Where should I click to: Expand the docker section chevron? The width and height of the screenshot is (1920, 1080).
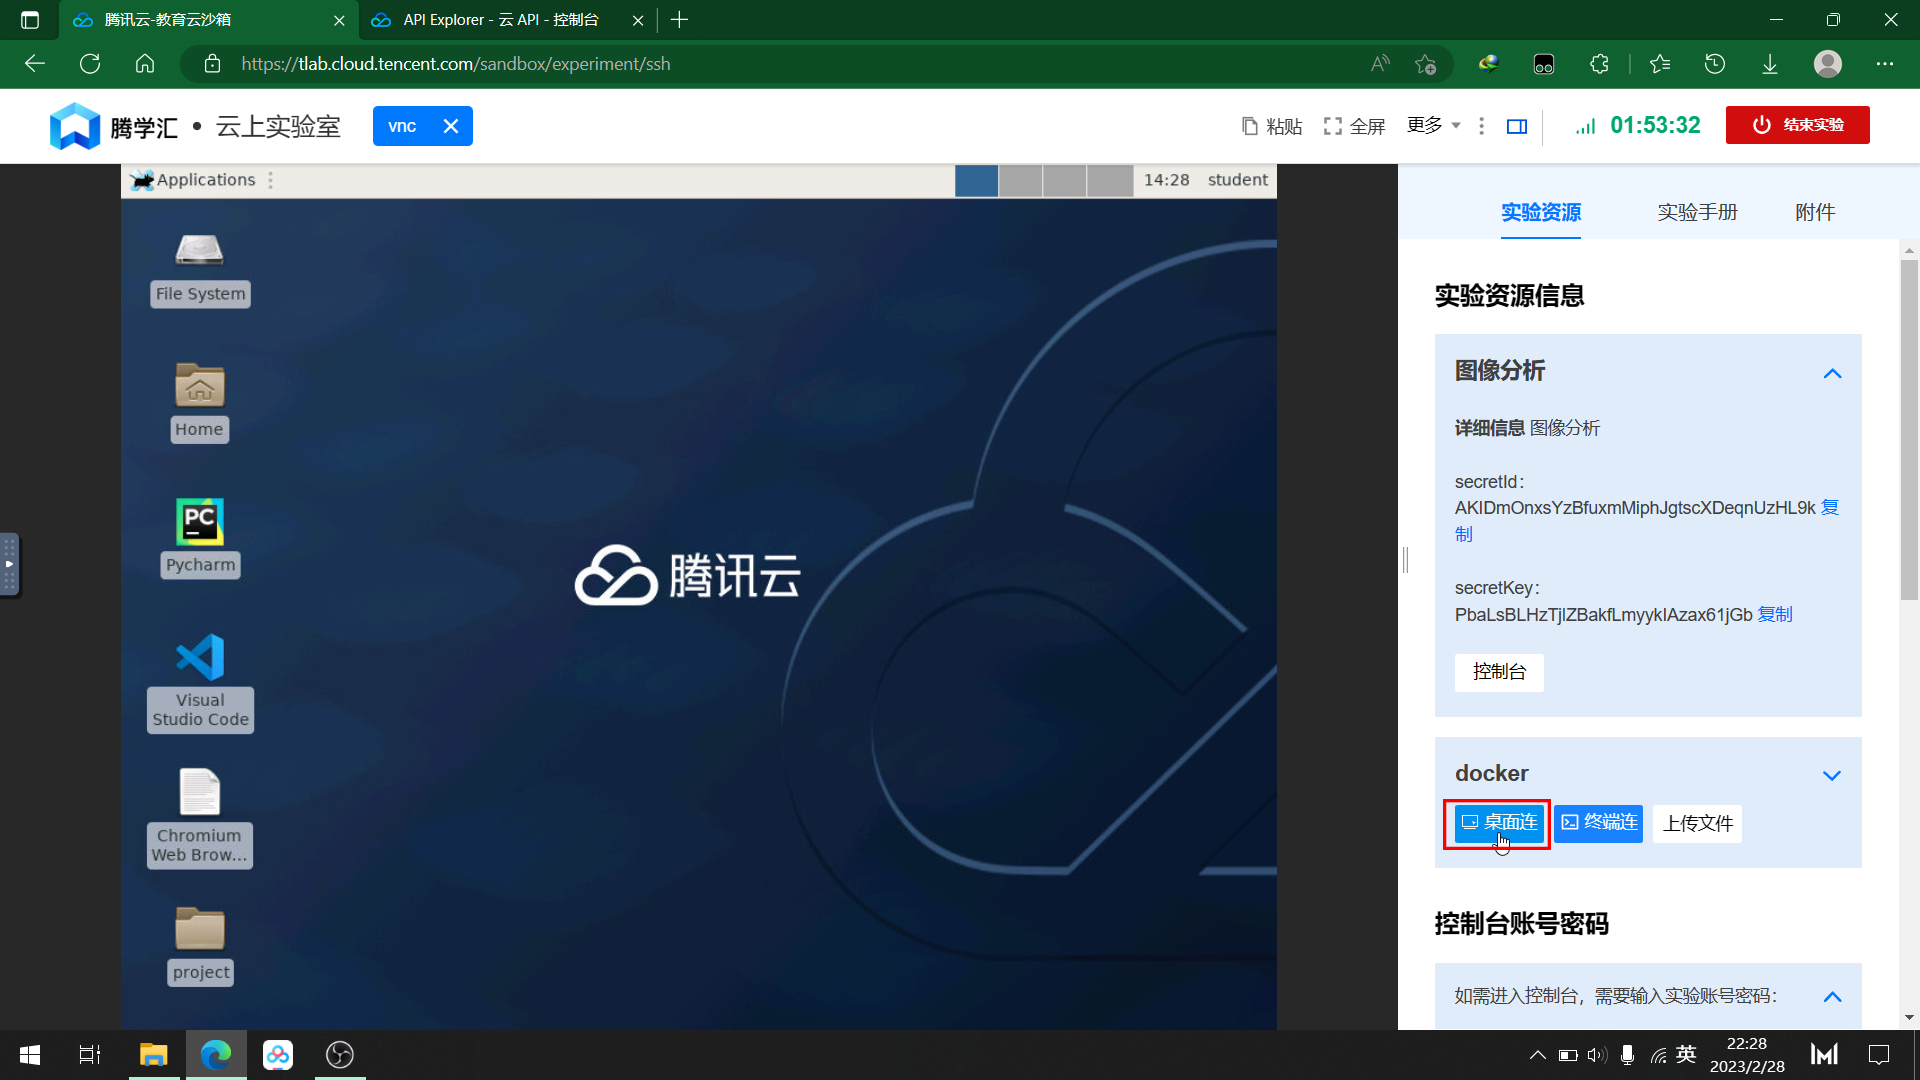coord(1832,775)
